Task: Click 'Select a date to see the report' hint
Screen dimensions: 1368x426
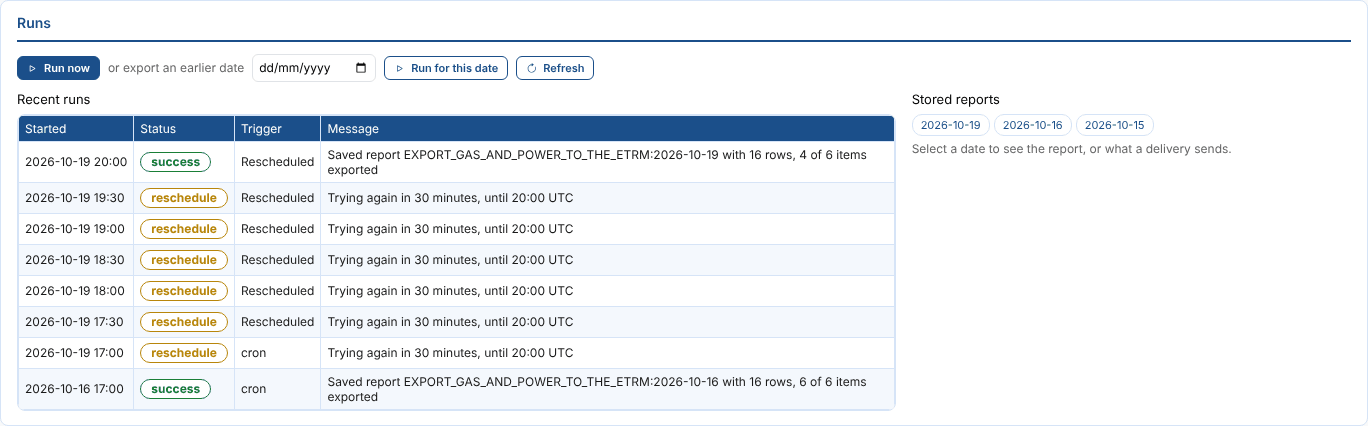Action: (x=1071, y=149)
